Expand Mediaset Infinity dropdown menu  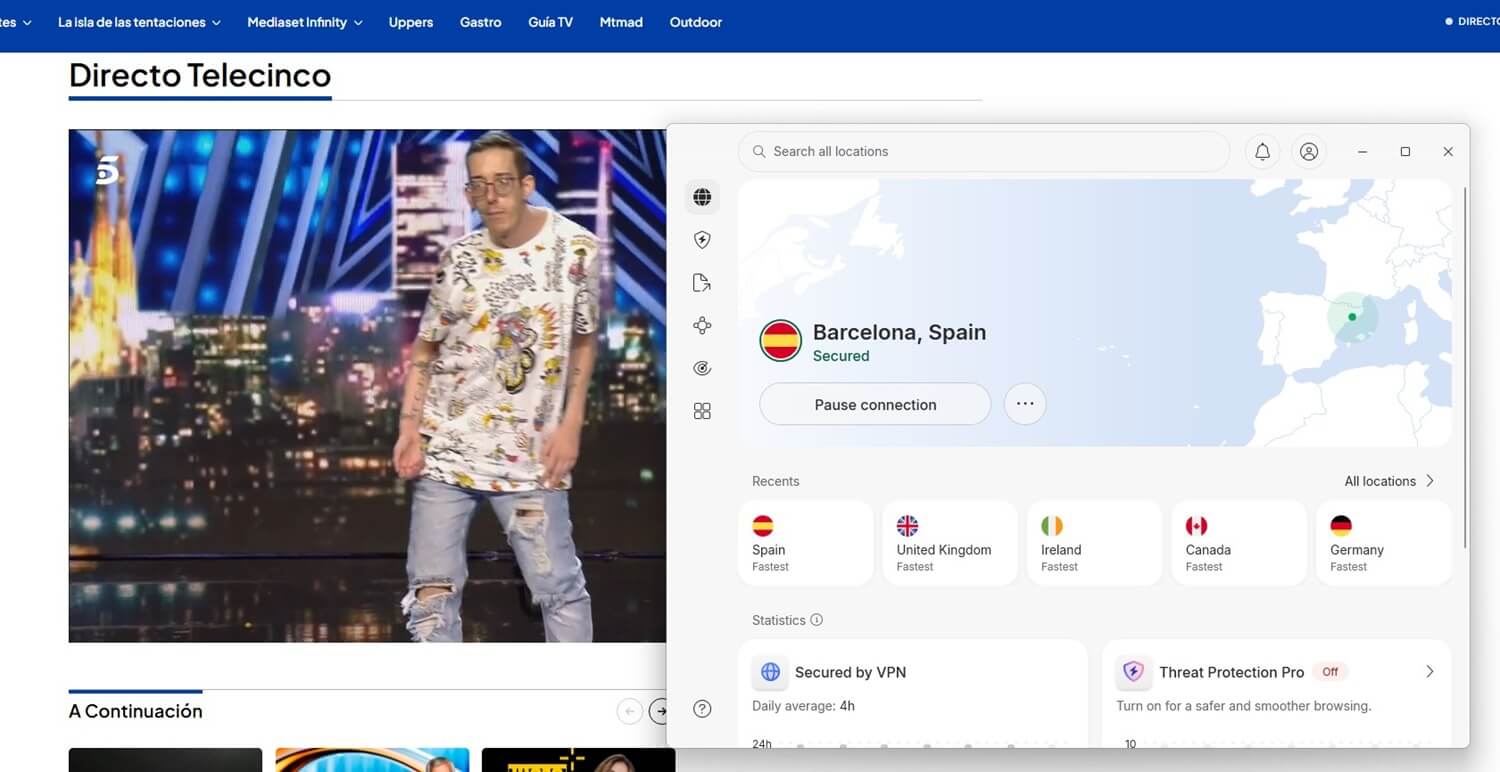305,22
